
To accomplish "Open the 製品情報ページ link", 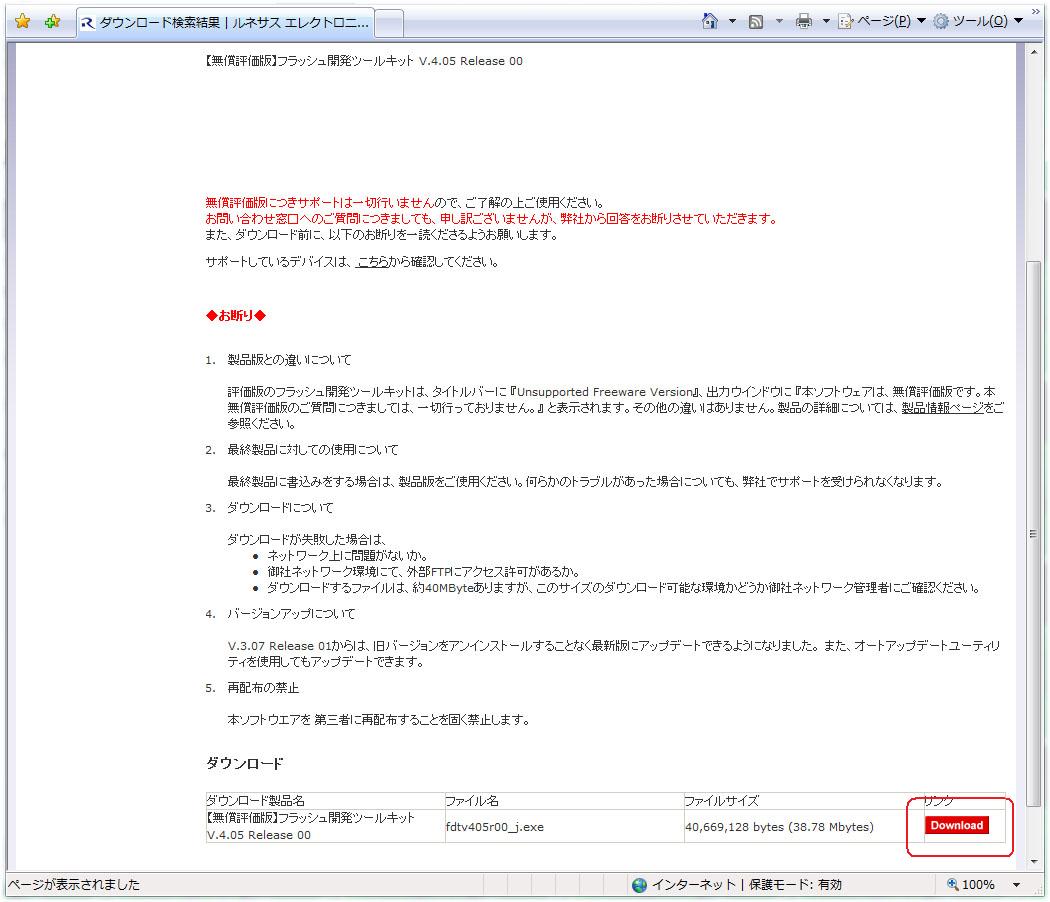I will click(942, 408).
